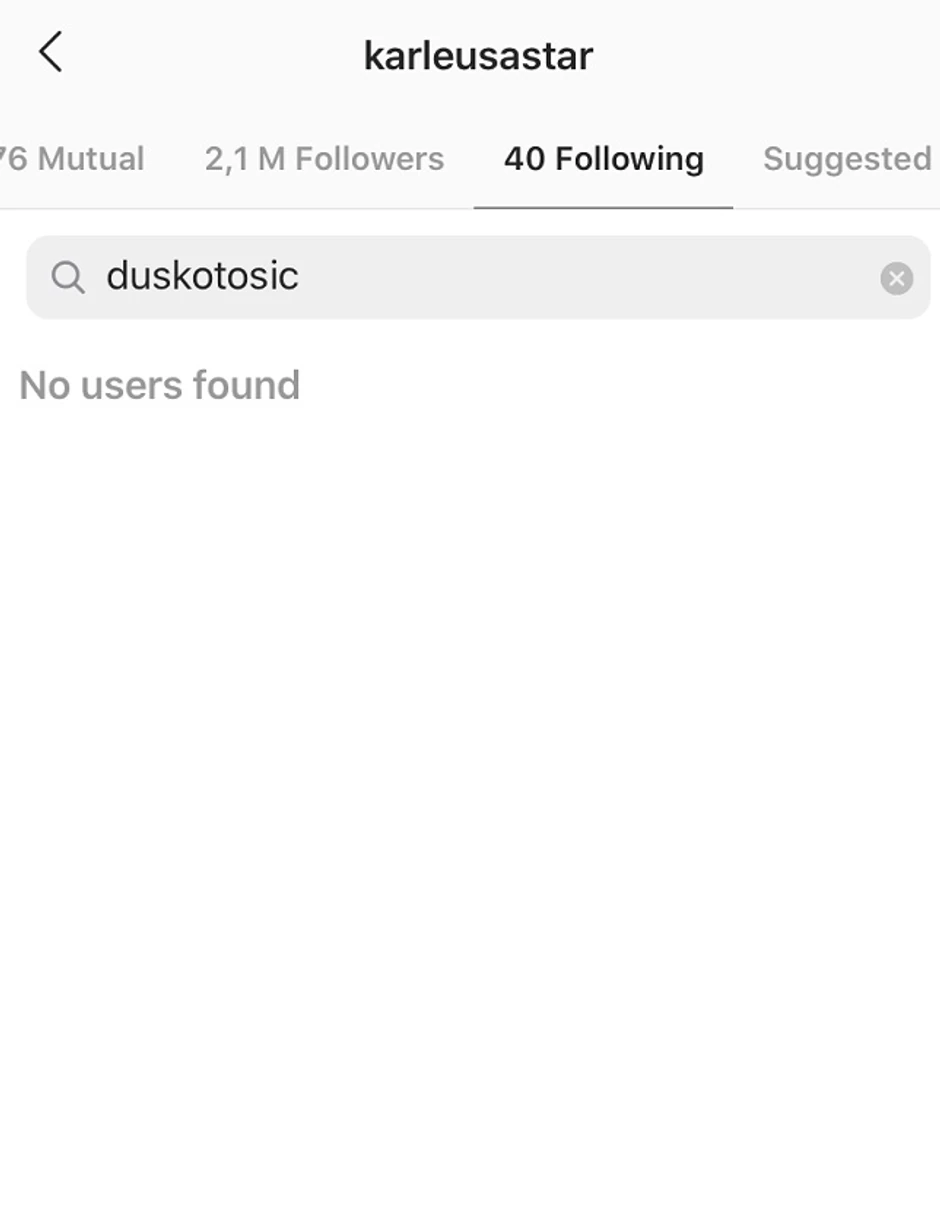Place cursor after the word duskotosic

pyautogui.click(x=300, y=277)
